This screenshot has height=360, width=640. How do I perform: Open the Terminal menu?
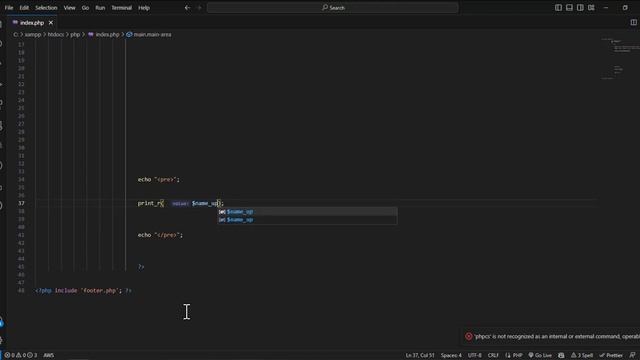pyautogui.click(x=122, y=8)
